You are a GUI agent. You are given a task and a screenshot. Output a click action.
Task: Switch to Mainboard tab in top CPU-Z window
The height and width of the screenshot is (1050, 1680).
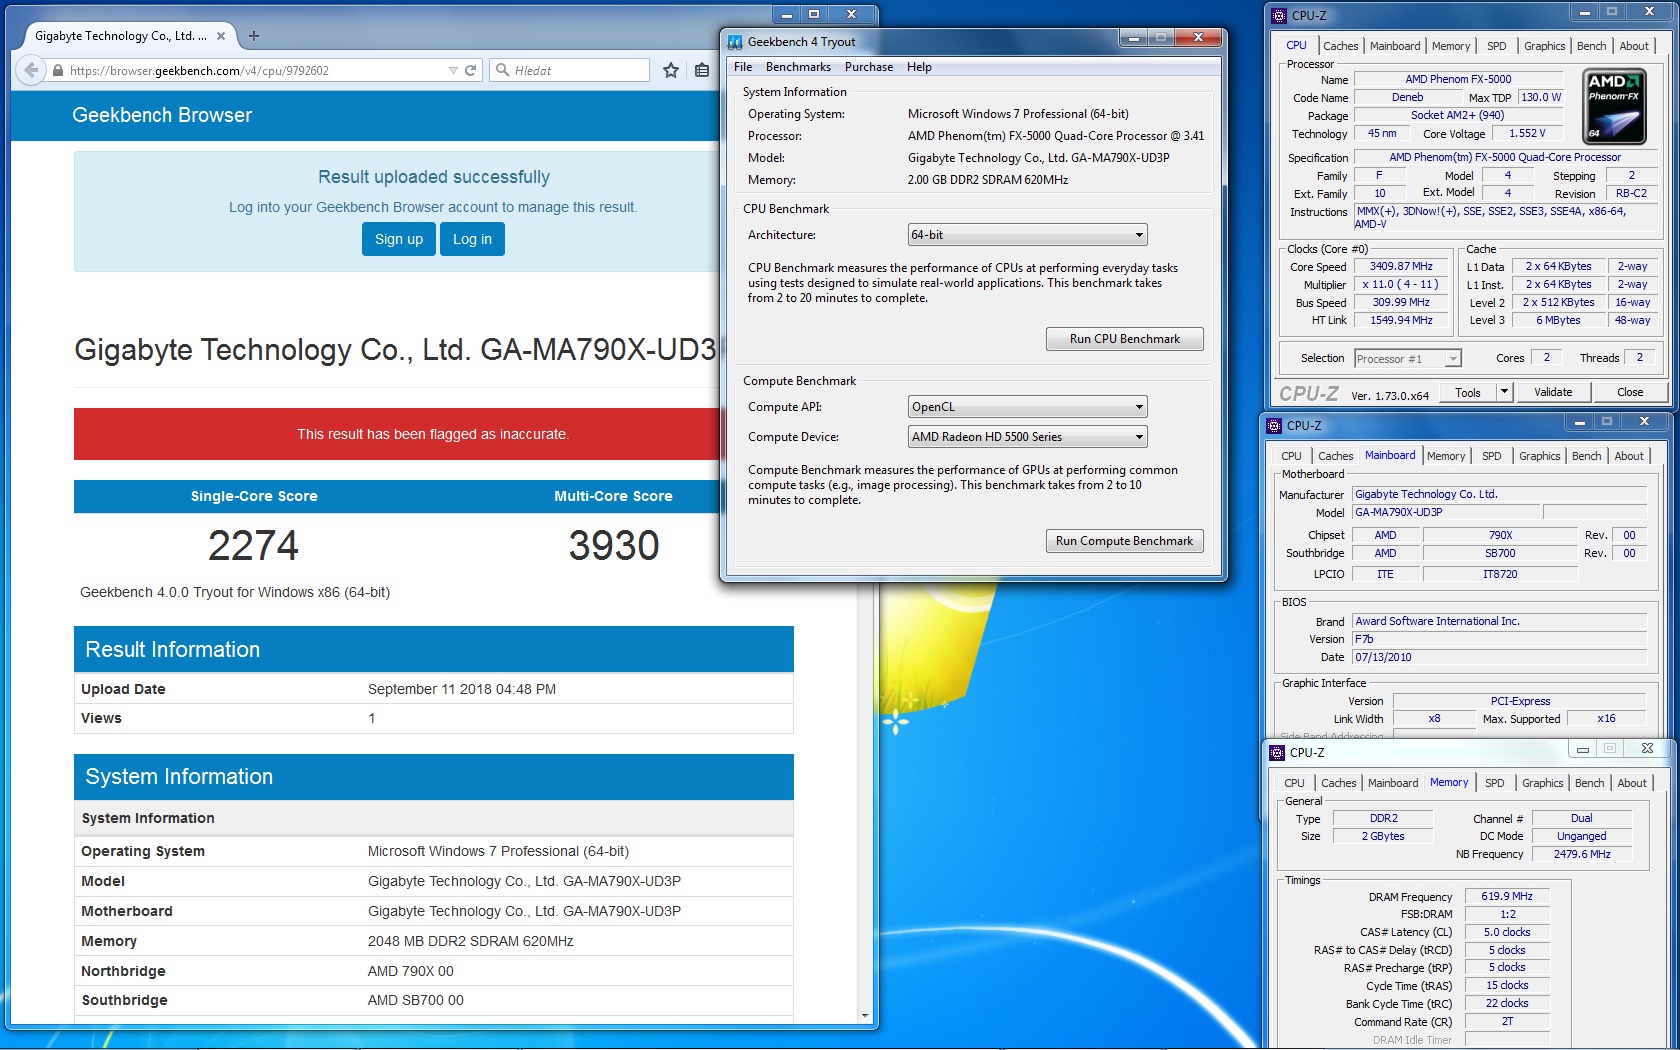click(x=1395, y=46)
